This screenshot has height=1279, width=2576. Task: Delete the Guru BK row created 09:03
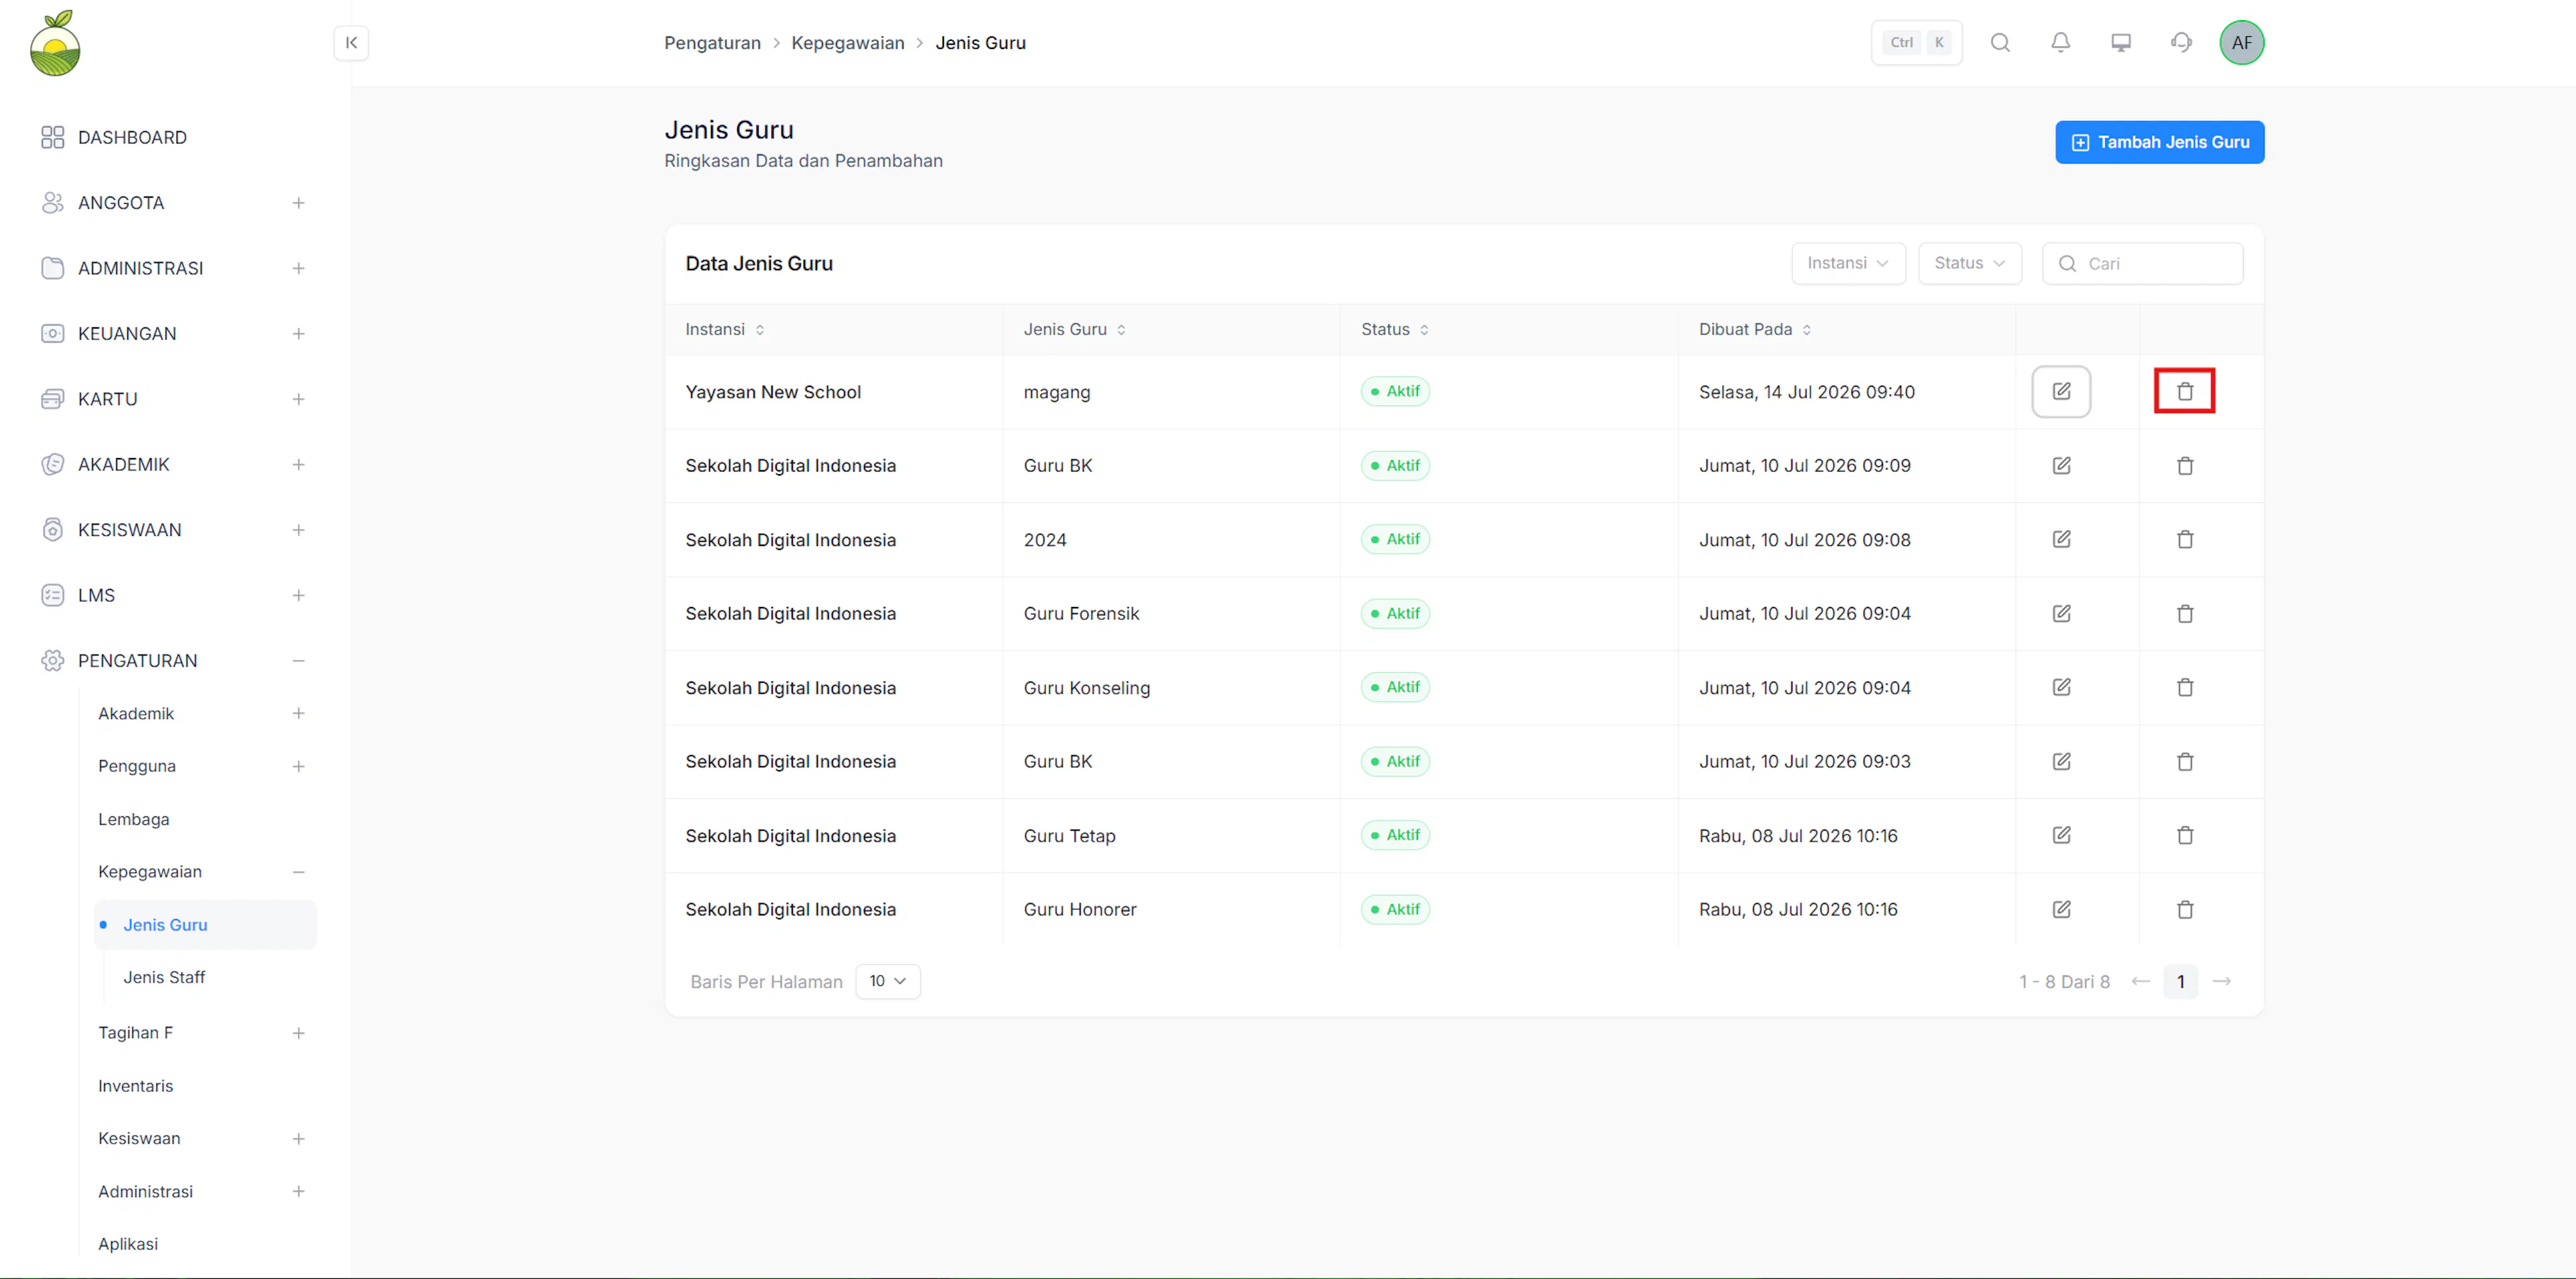tap(2185, 762)
